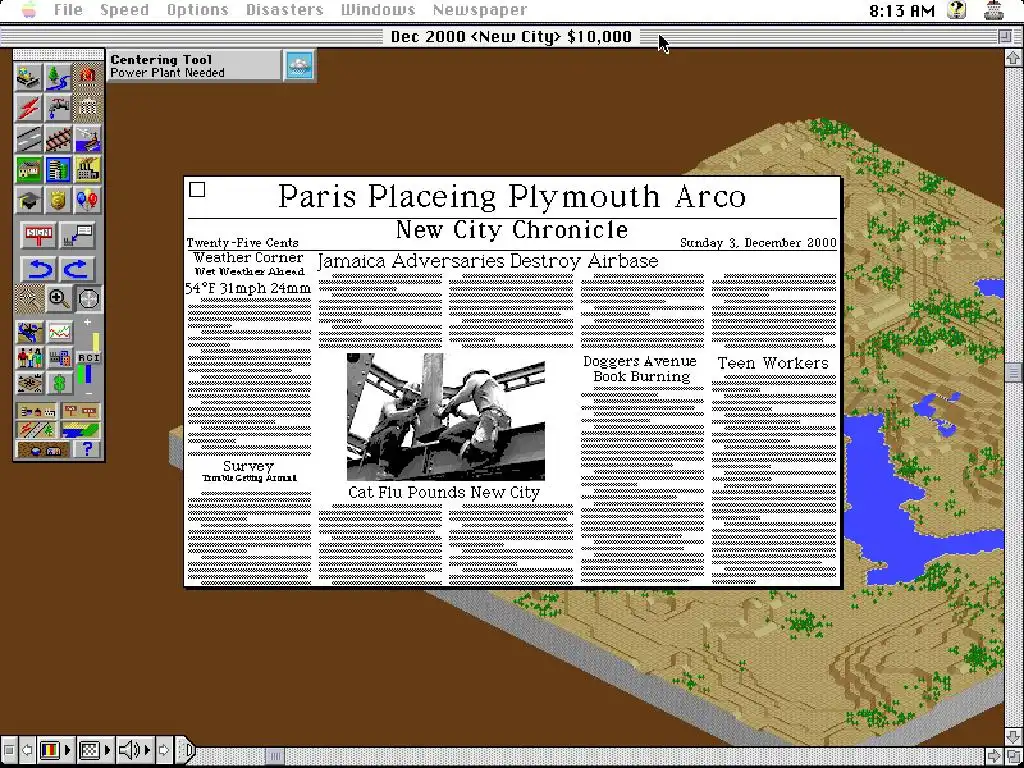
Task: Select the Centering tool
Action: [88, 299]
